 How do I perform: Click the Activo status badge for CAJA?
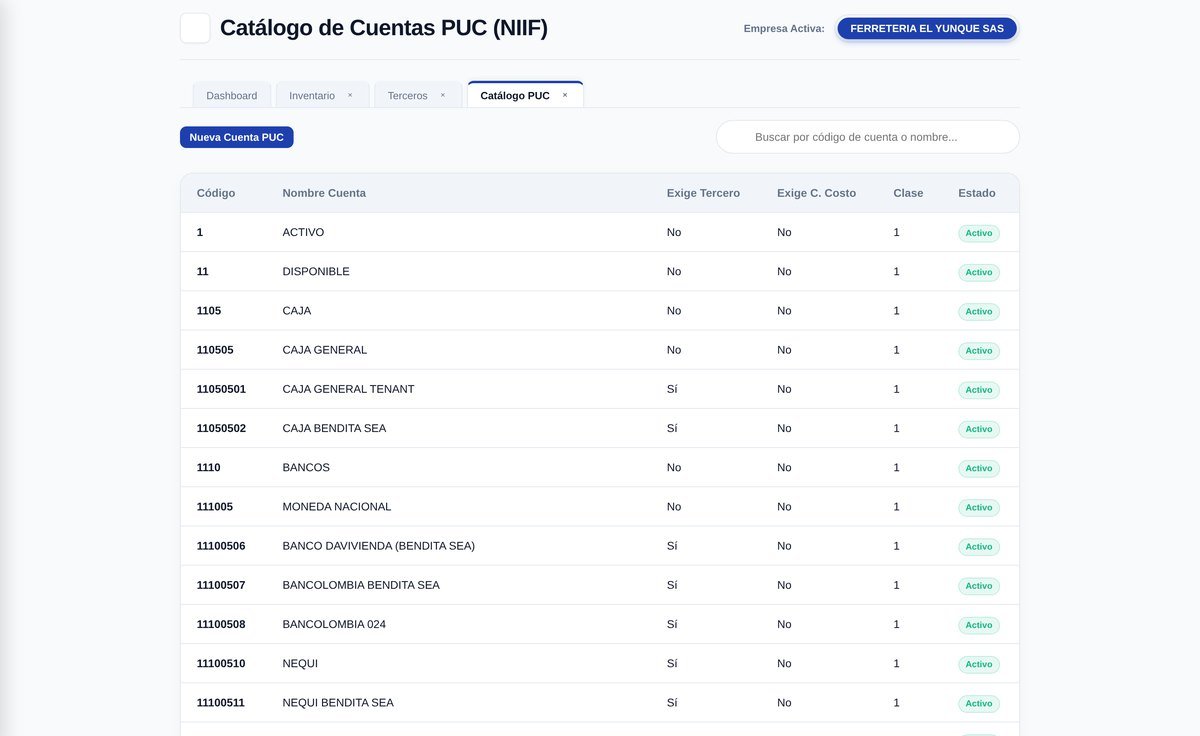(979, 311)
